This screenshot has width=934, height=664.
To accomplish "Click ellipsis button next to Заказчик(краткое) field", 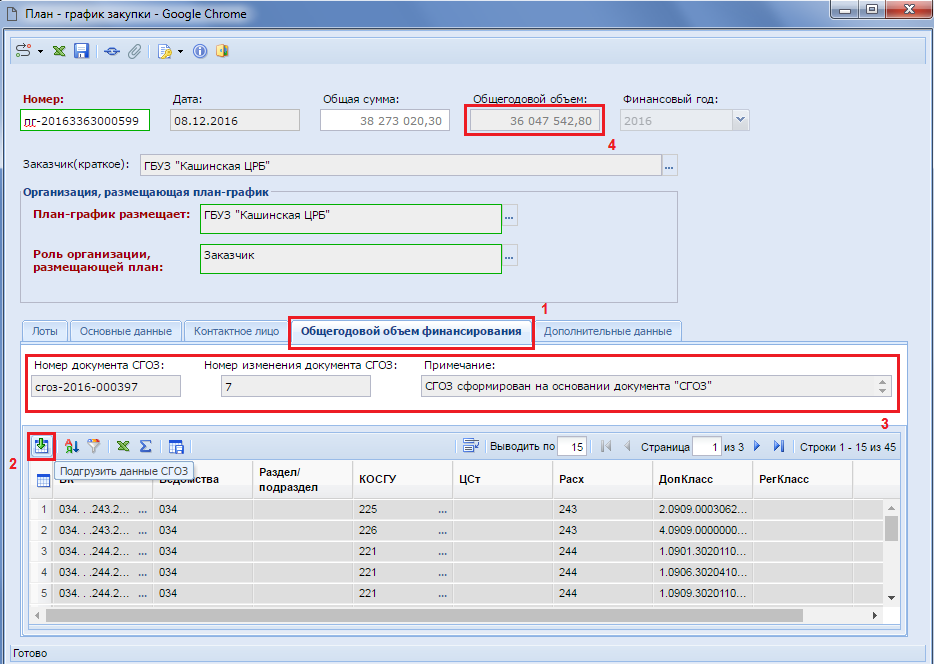I will coord(670,165).
